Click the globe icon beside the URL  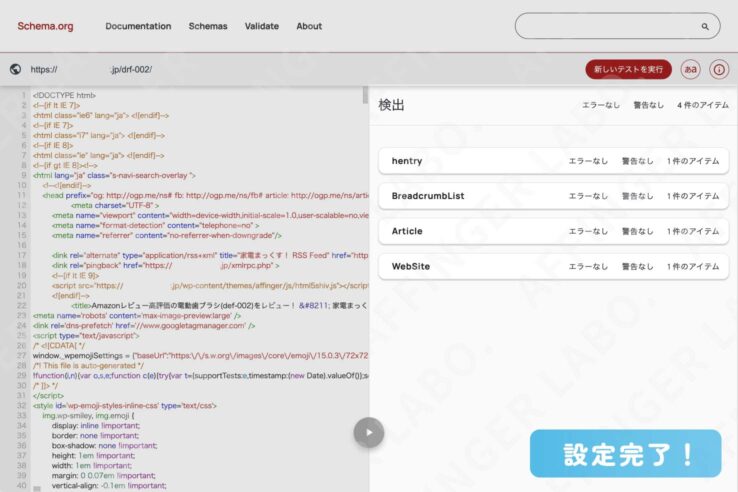coord(15,69)
